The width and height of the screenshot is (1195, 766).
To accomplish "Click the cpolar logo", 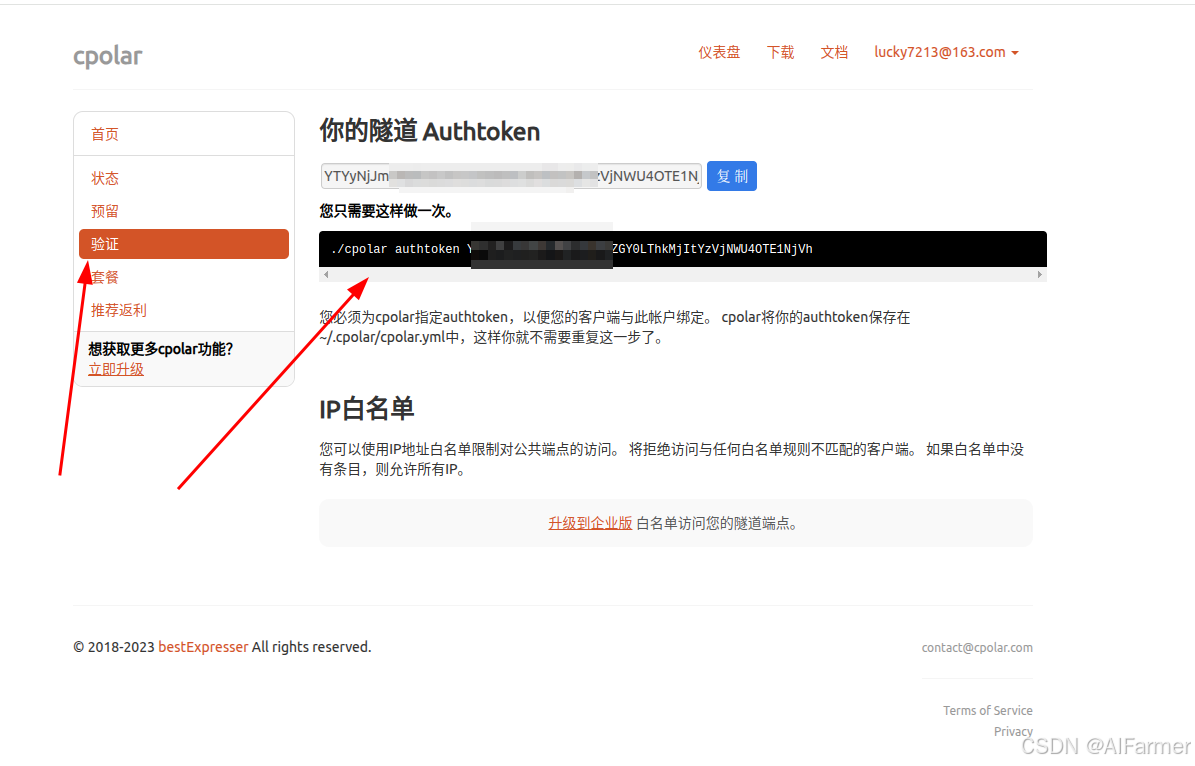I will pyautogui.click(x=107, y=56).
